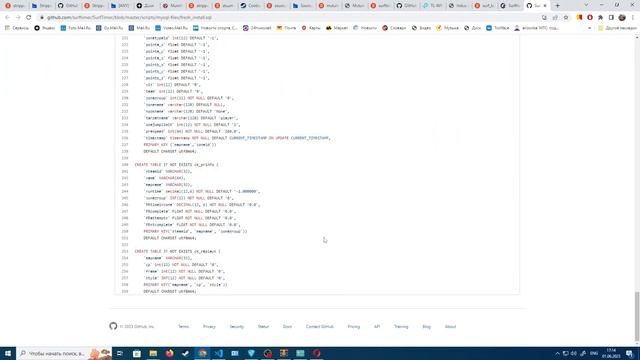Close the active GitHub tab

(545, 6)
